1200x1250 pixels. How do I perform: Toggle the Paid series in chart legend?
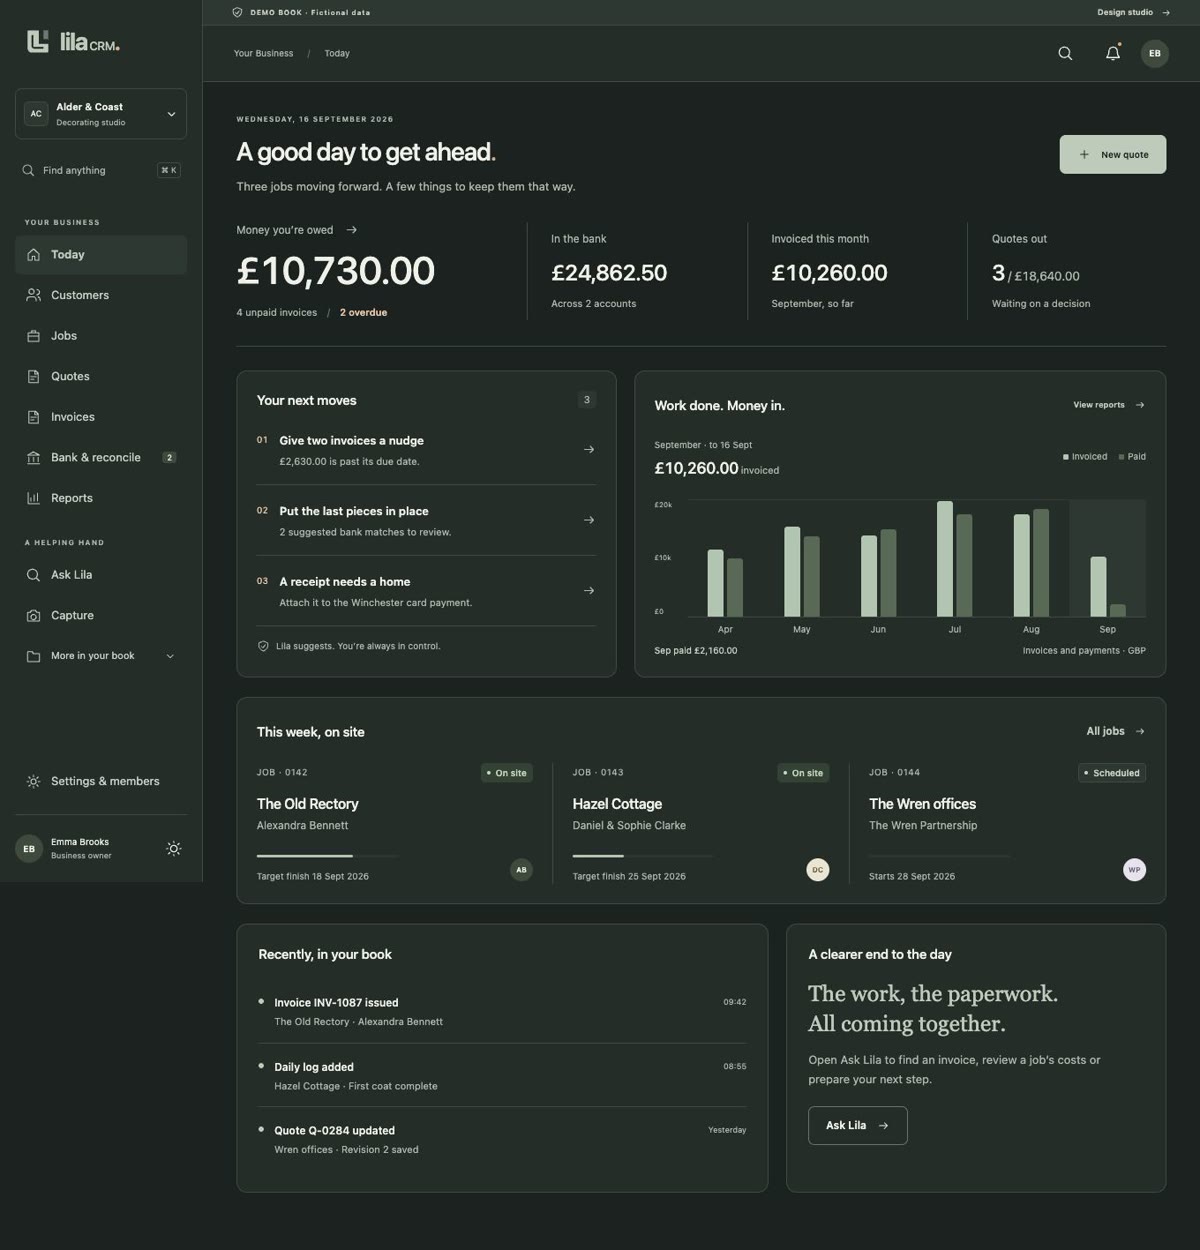click(1132, 457)
